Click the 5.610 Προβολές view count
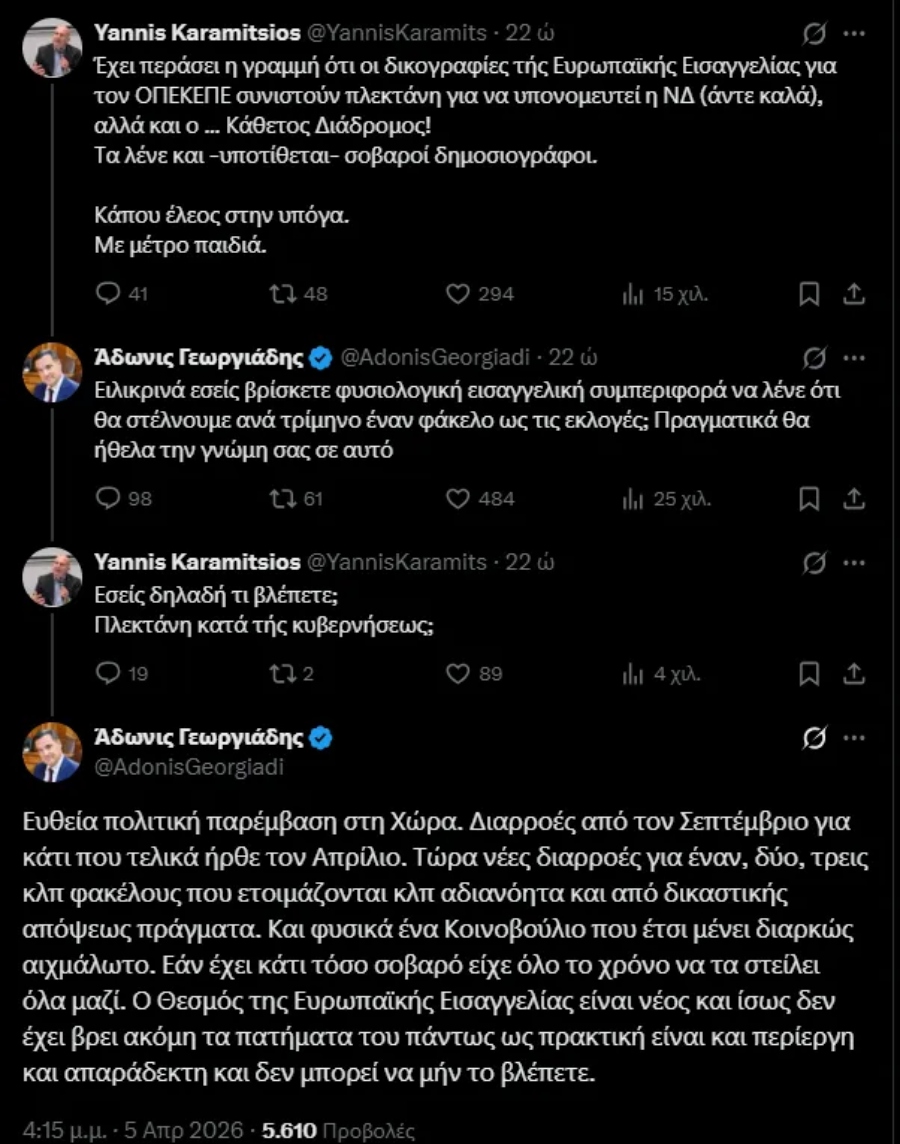The width and height of the screenshot is (900, 1144). coord(338,1130)
